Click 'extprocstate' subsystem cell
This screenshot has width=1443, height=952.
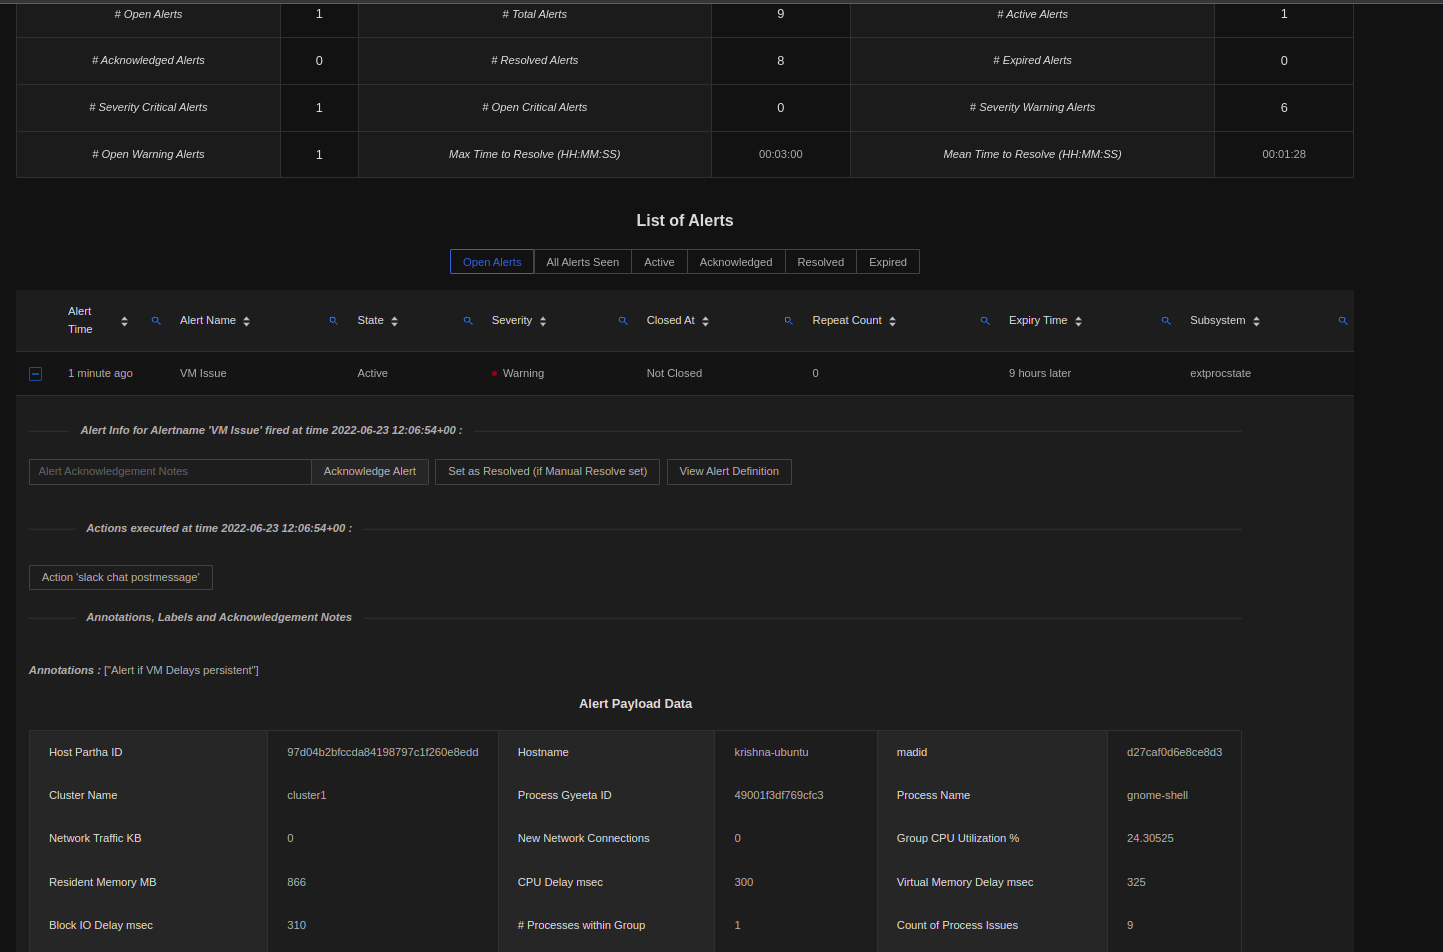(x=1220, y=374)
